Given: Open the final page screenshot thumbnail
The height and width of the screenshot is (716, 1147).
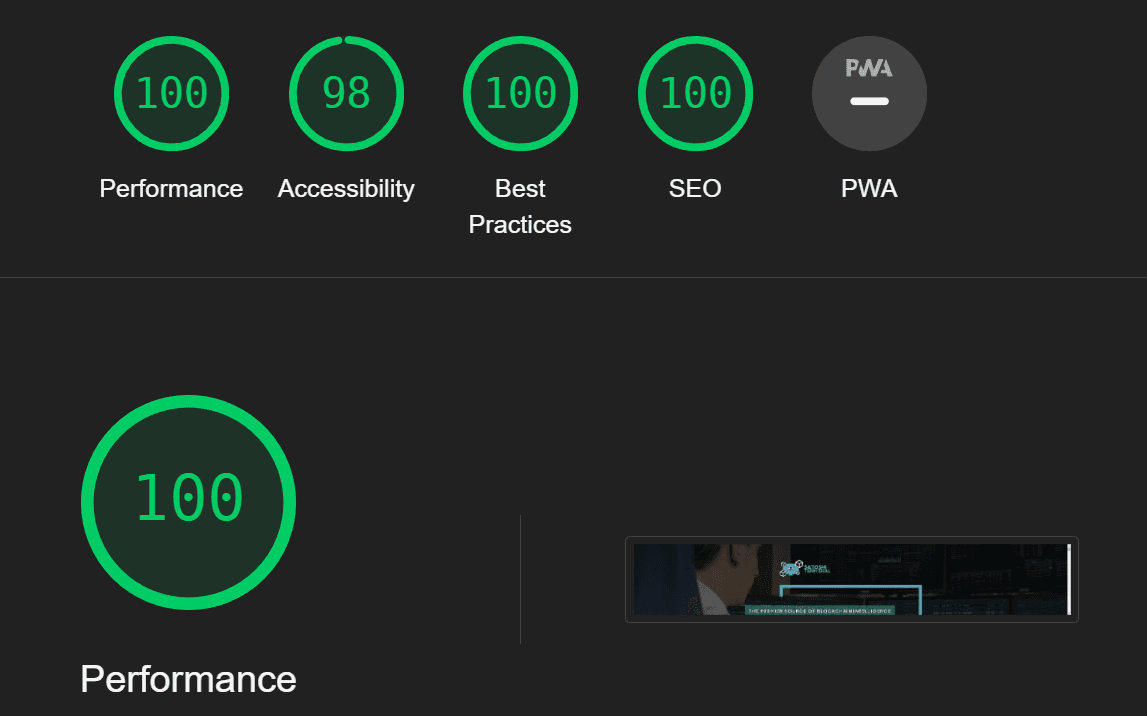Looking at the screenshot, I should pos(851,579).
